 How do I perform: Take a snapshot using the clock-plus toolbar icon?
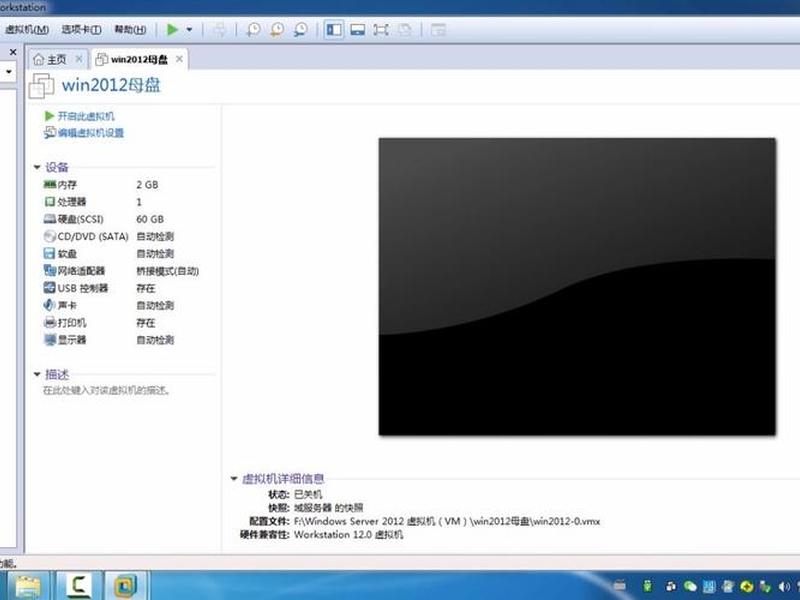[x=253, y=30]
